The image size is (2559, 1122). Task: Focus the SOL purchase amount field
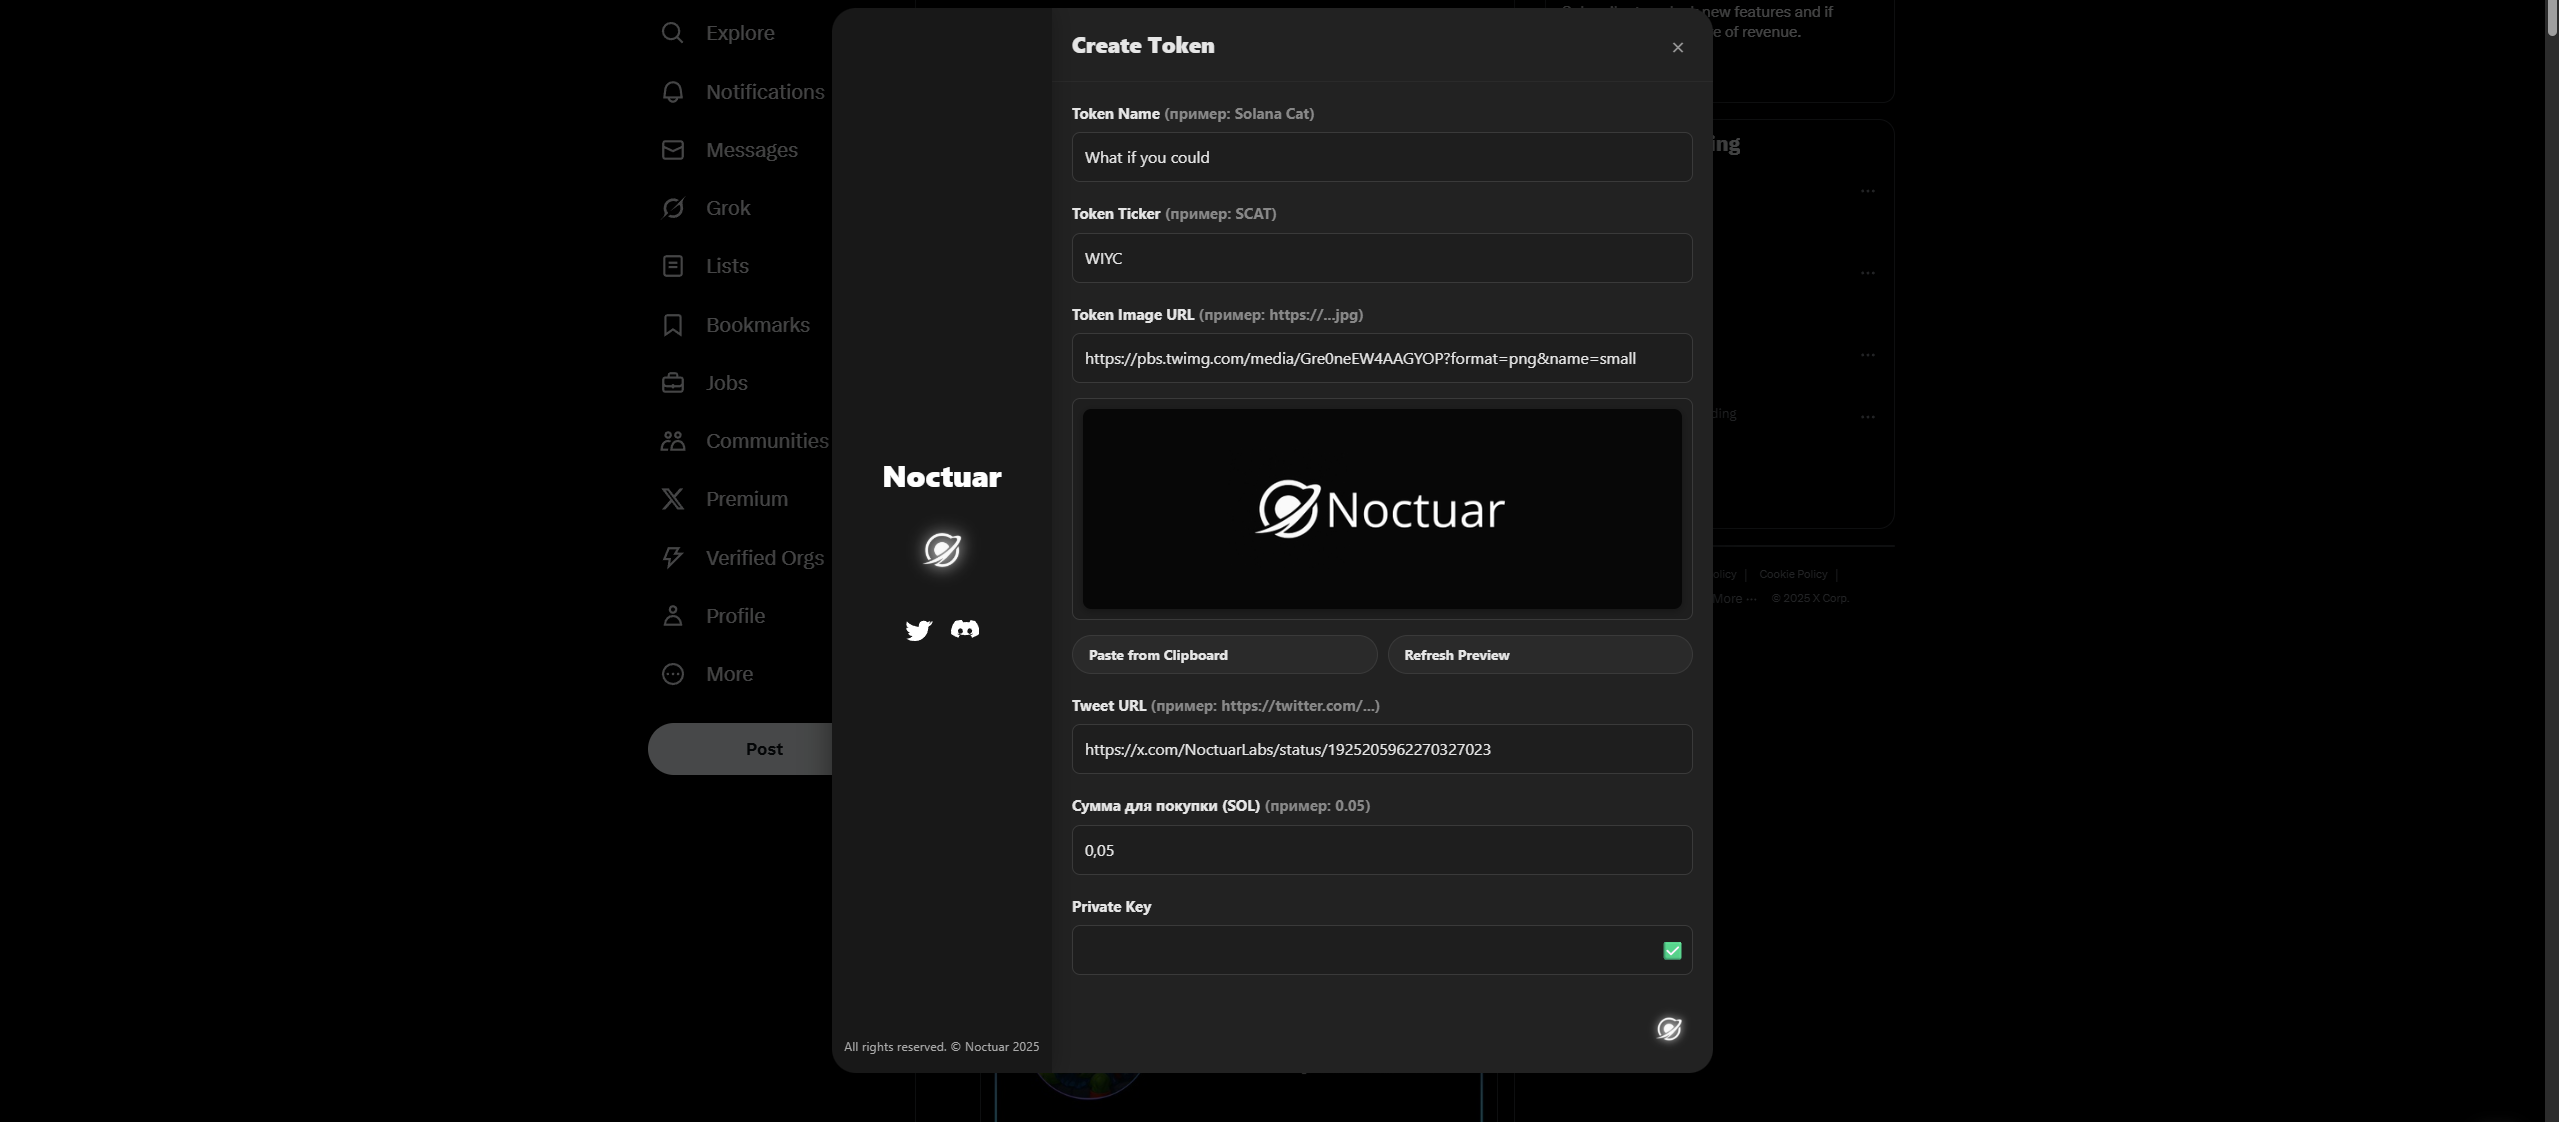[x=1382, y=850]
